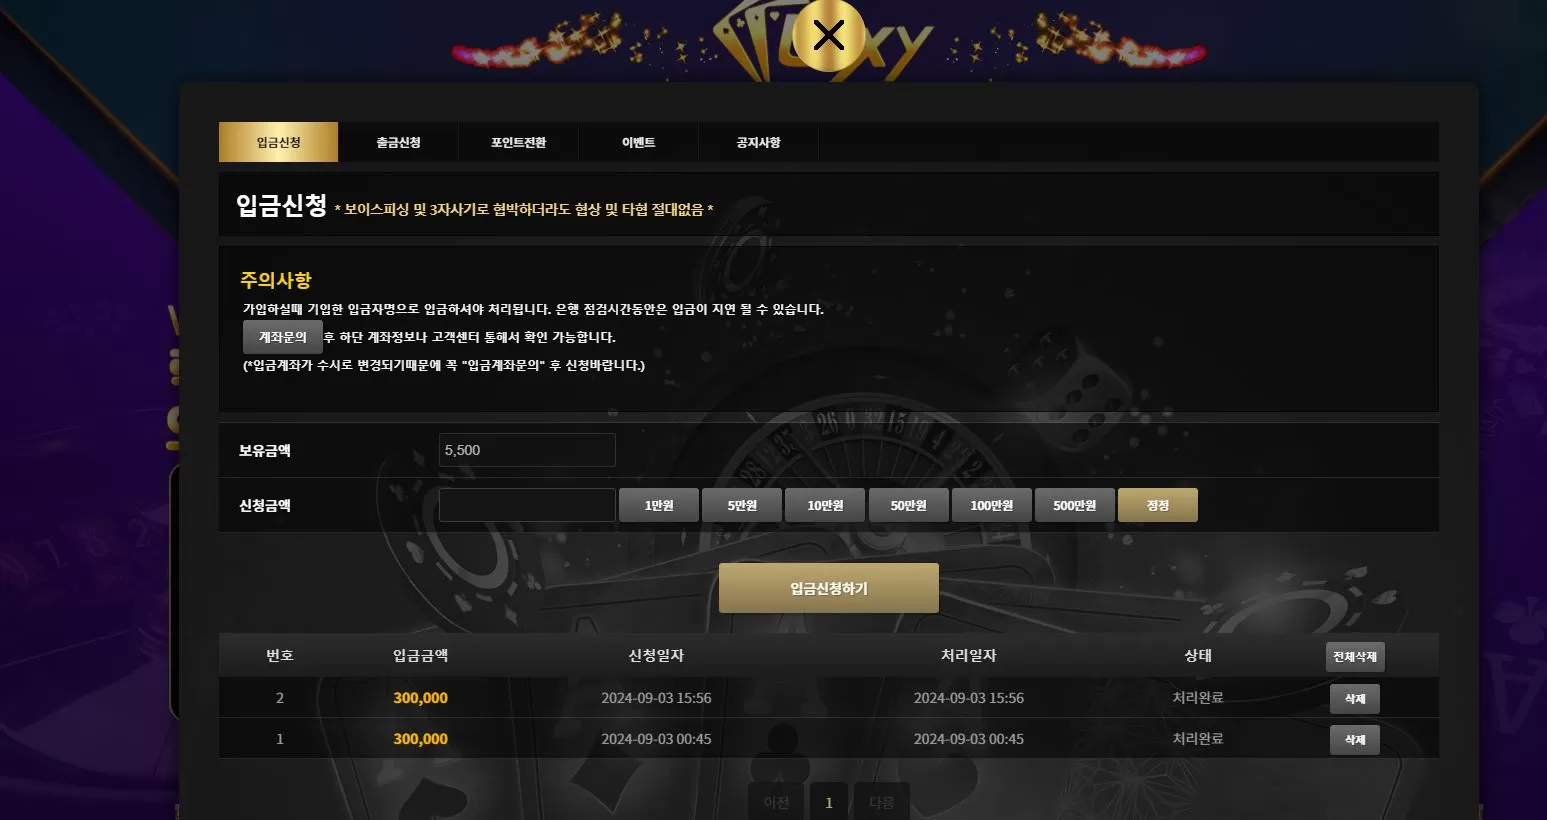Reset the amount with 정정 button
This screenshot has width=1547, height=820.
tap(1158, 505)
